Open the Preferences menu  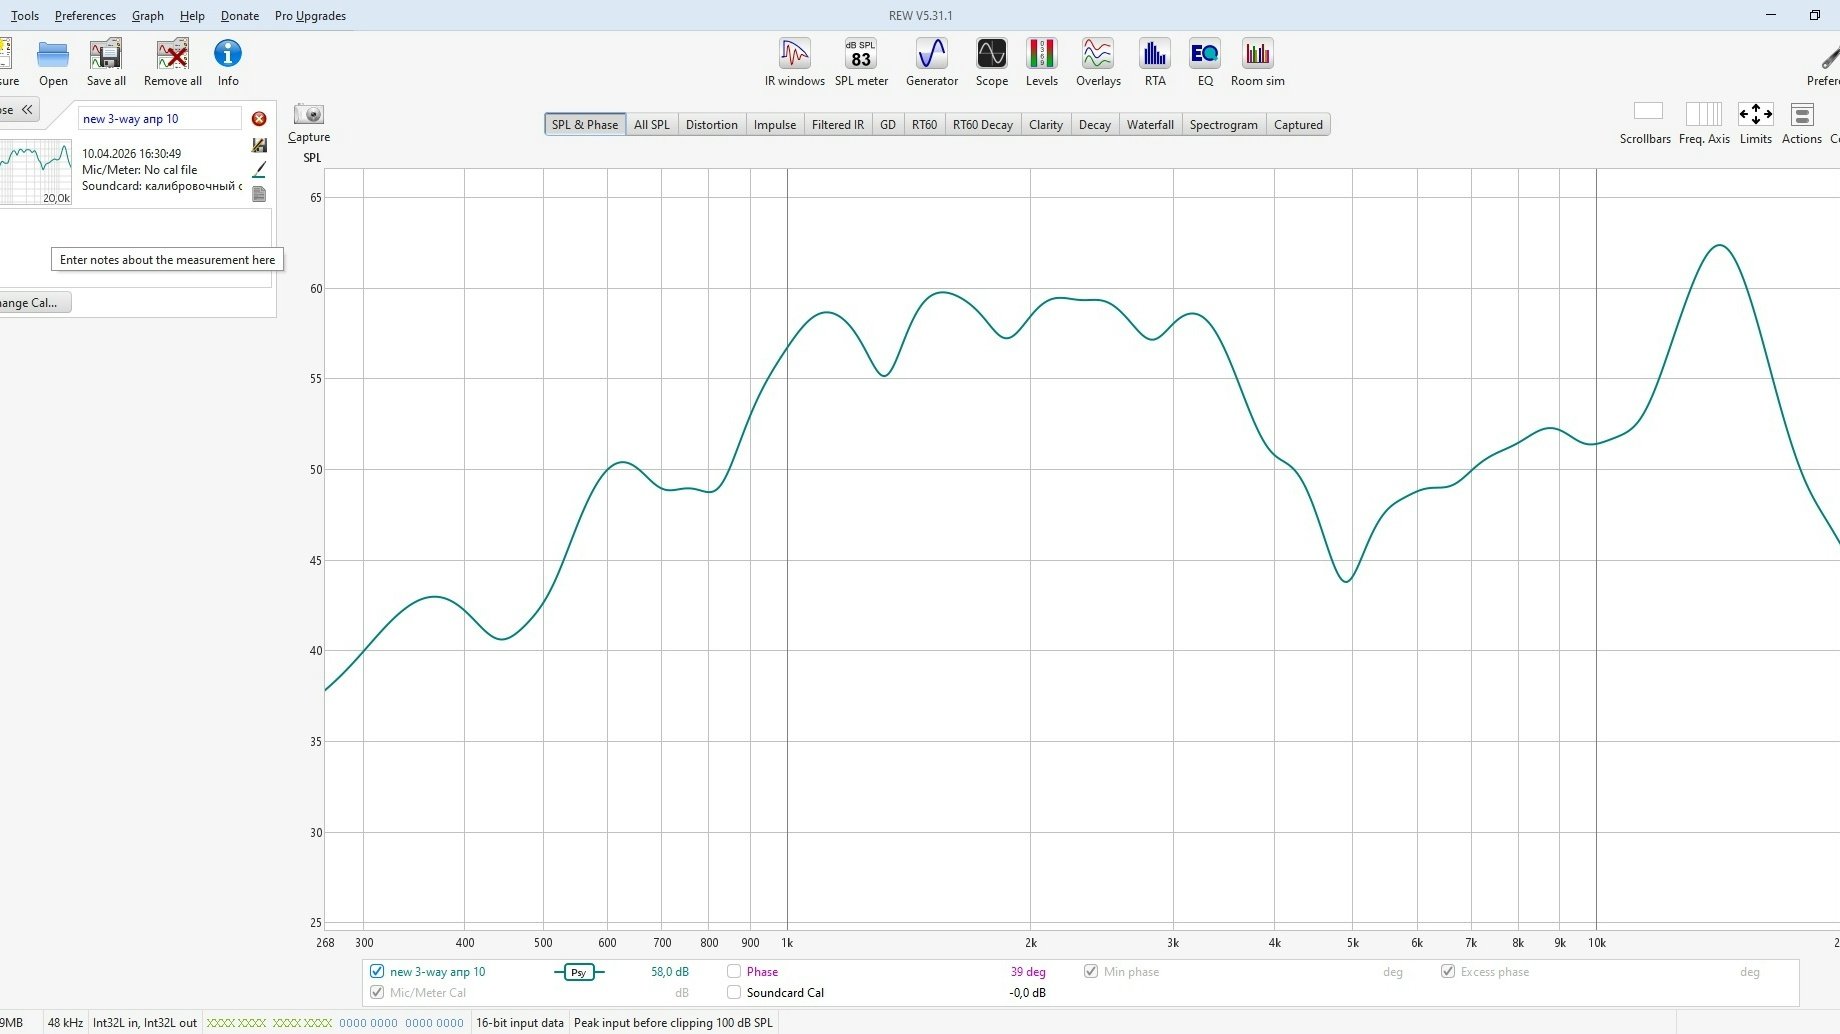(x=85, y=16)
